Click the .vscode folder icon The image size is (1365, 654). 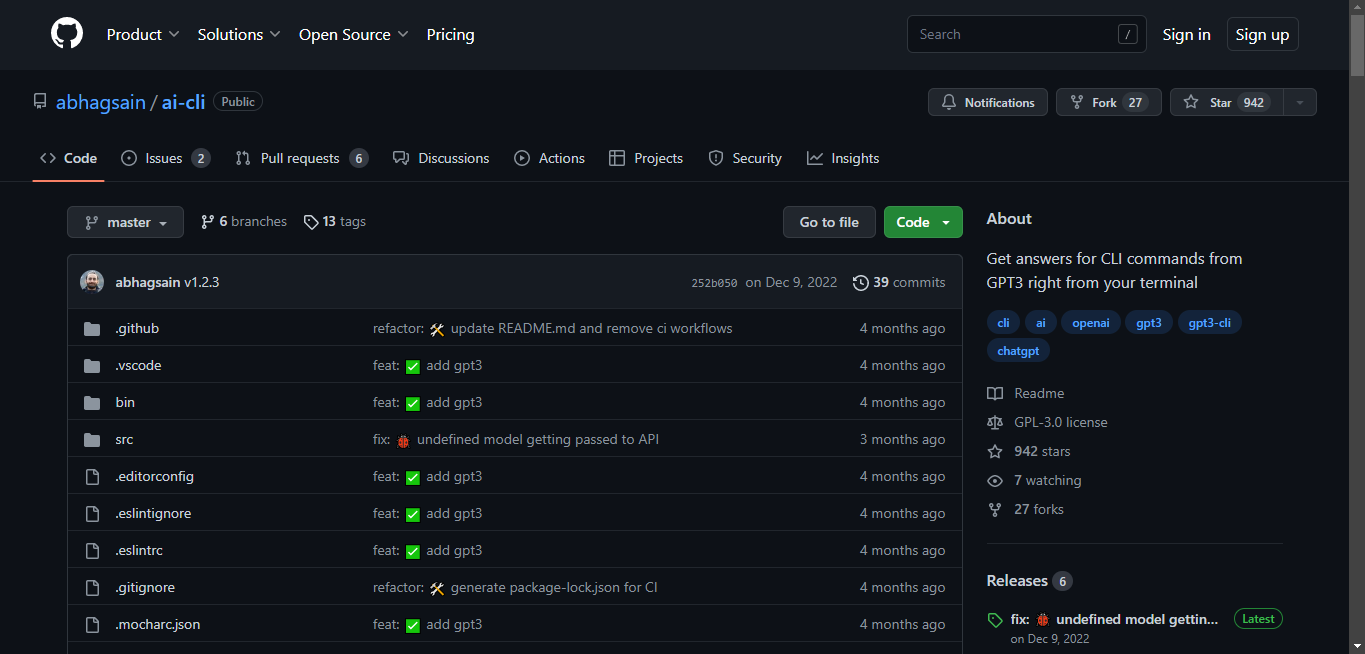pos(93,366)
